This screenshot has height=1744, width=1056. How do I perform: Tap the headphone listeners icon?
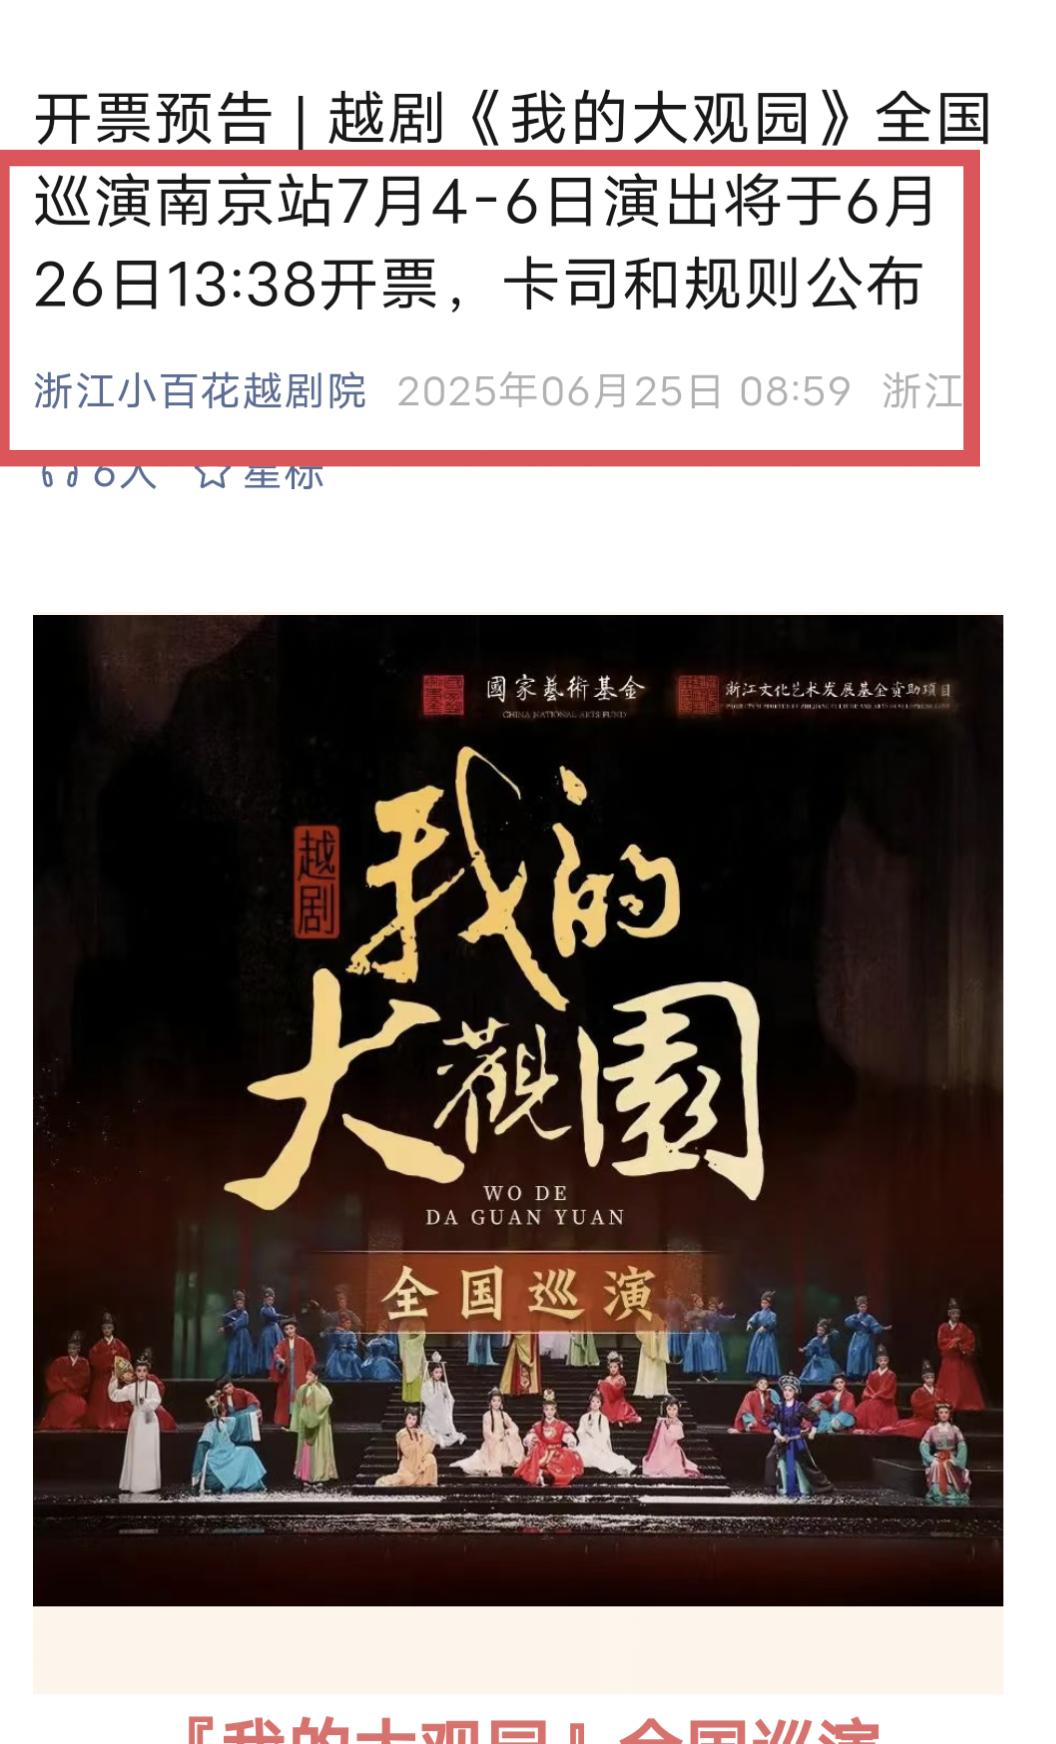58,474
